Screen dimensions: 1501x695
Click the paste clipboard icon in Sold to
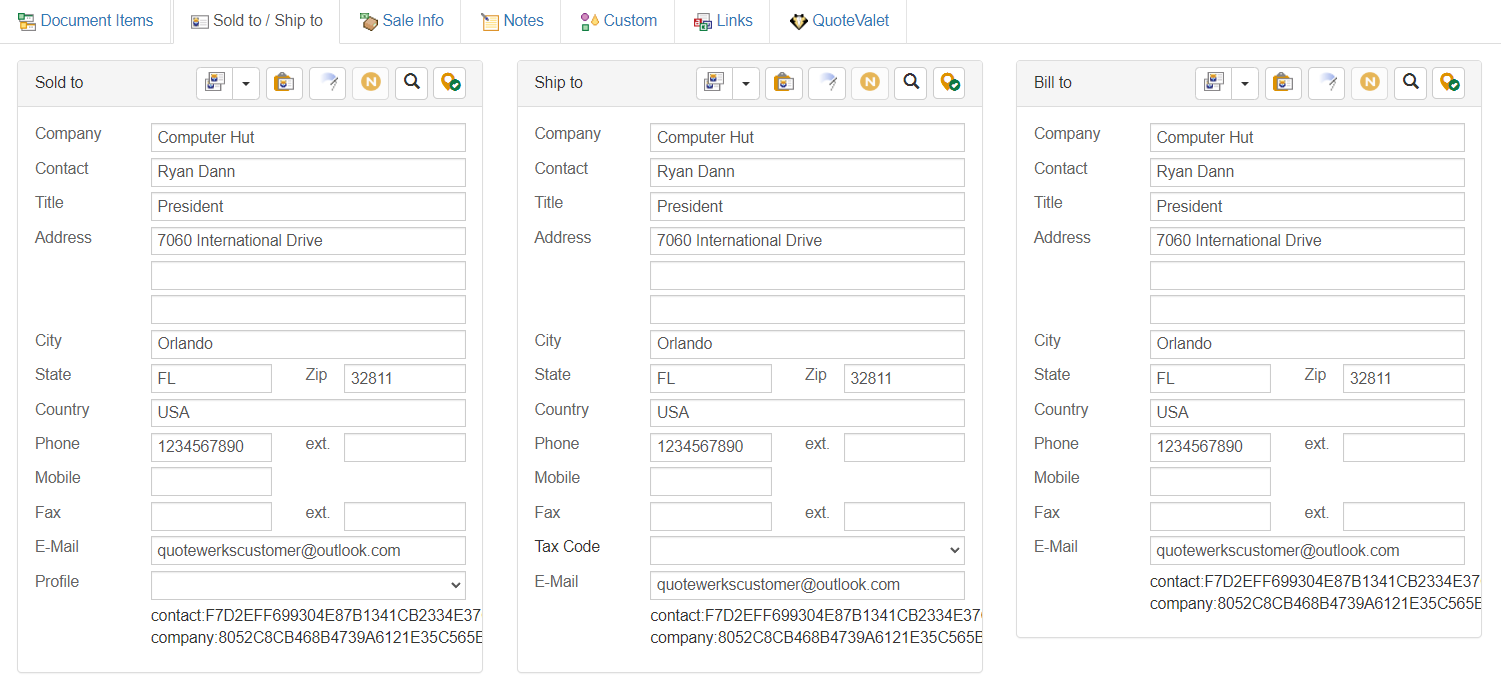[x=285, y=83]
